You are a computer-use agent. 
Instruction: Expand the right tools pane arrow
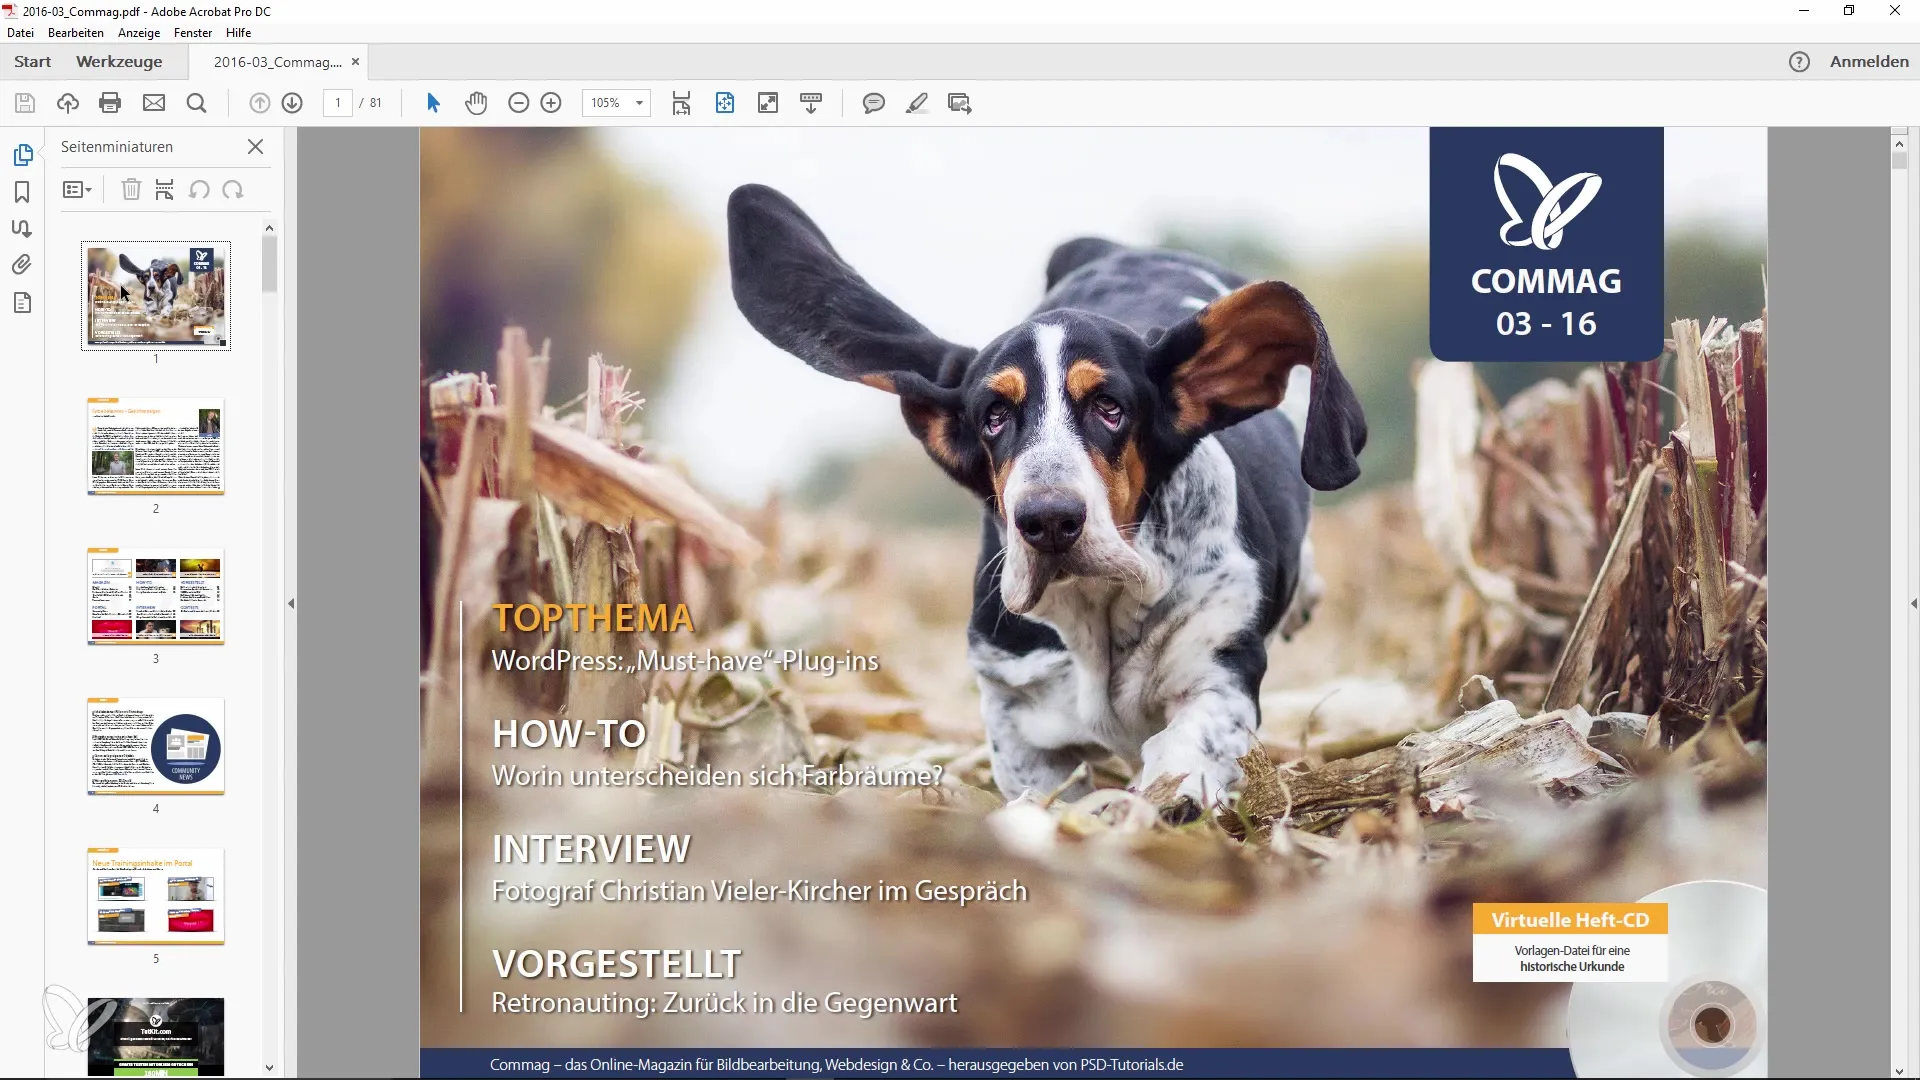(1913, 603)
